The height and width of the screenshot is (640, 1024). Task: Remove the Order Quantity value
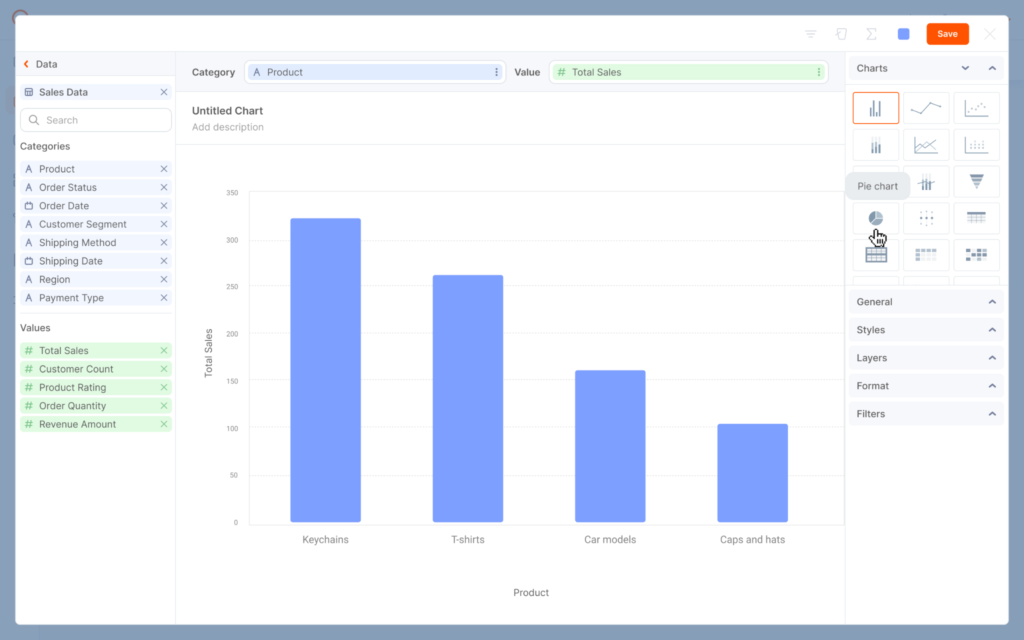[x=164, y=406]
